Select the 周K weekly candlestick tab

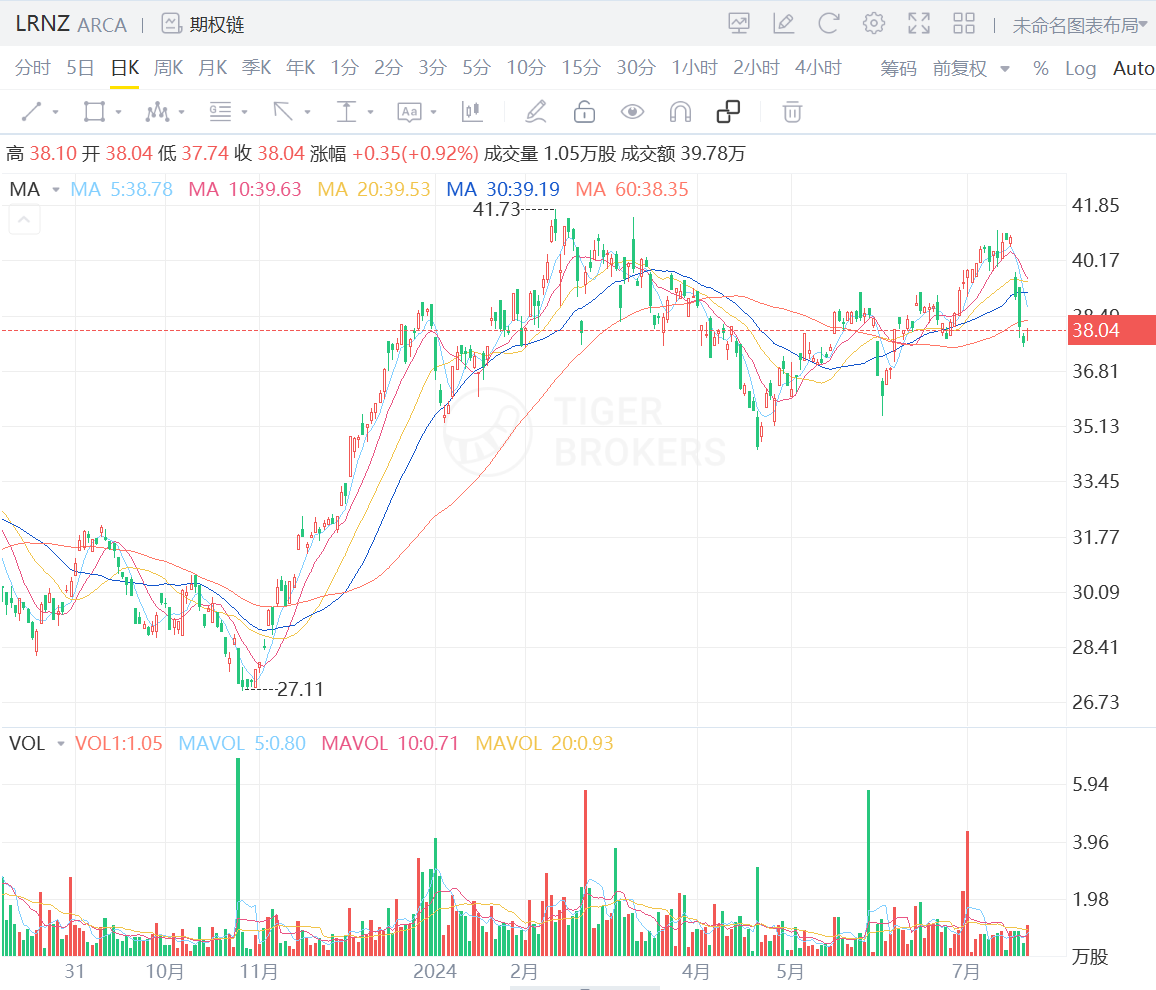click(x=168, y=68)
